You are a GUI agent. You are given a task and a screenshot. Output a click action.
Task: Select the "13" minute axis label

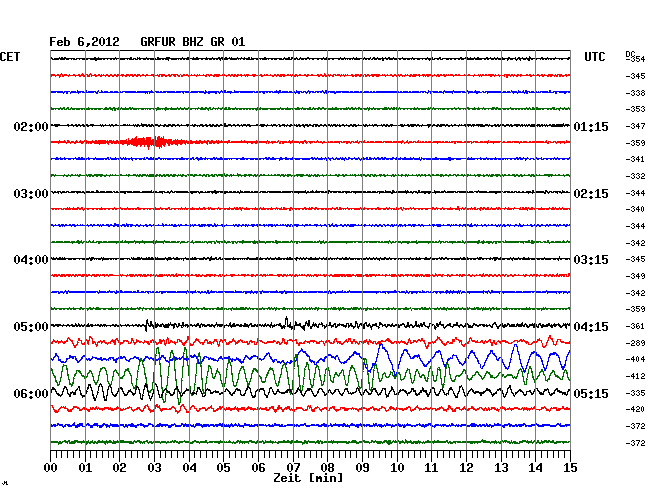click(501, 468)
